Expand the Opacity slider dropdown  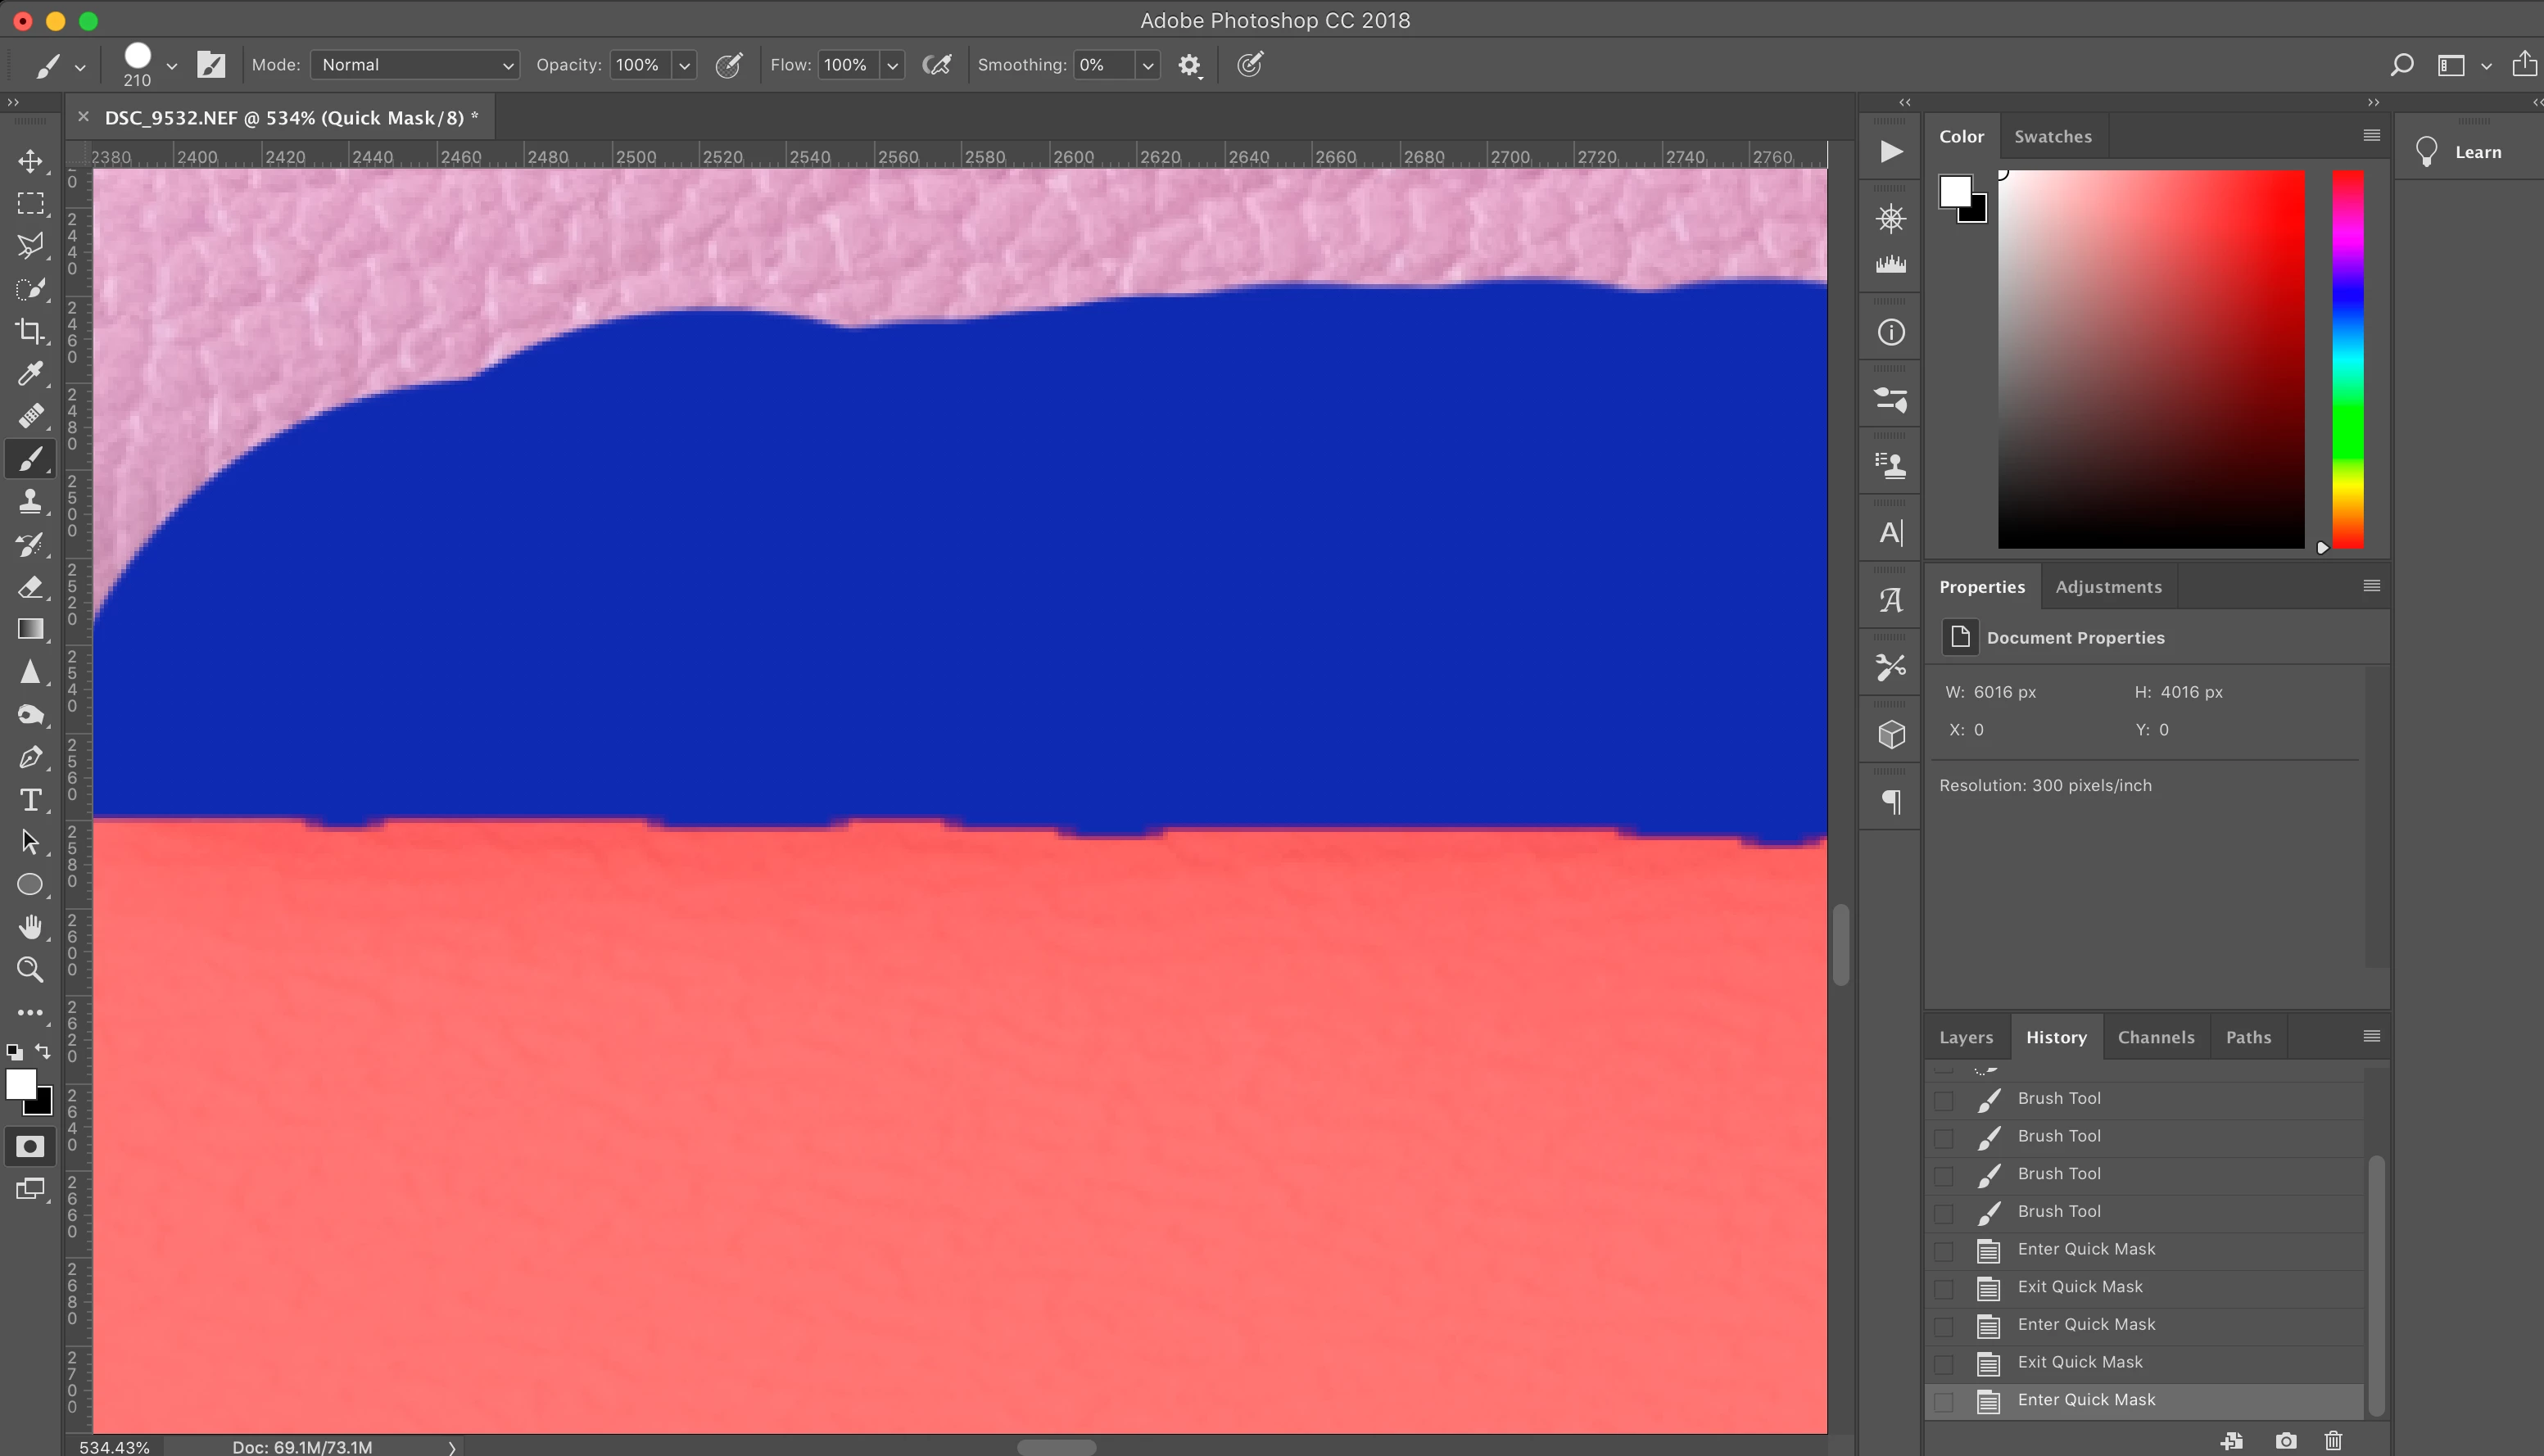[x=684, y=66]
